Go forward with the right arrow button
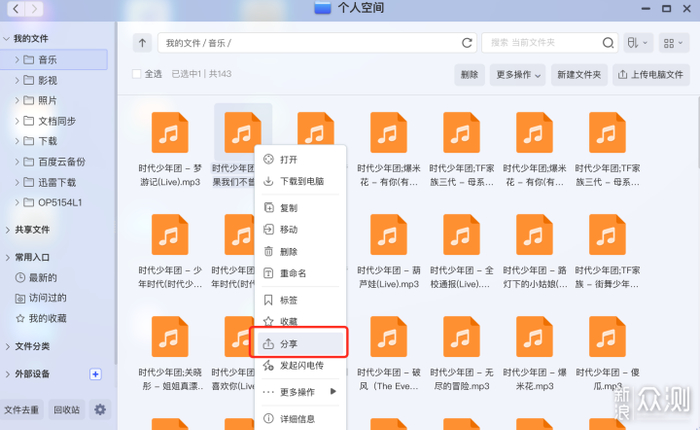The width and height of the screenshot is (700, 430). pyautogui.click(x=34, y=8)
